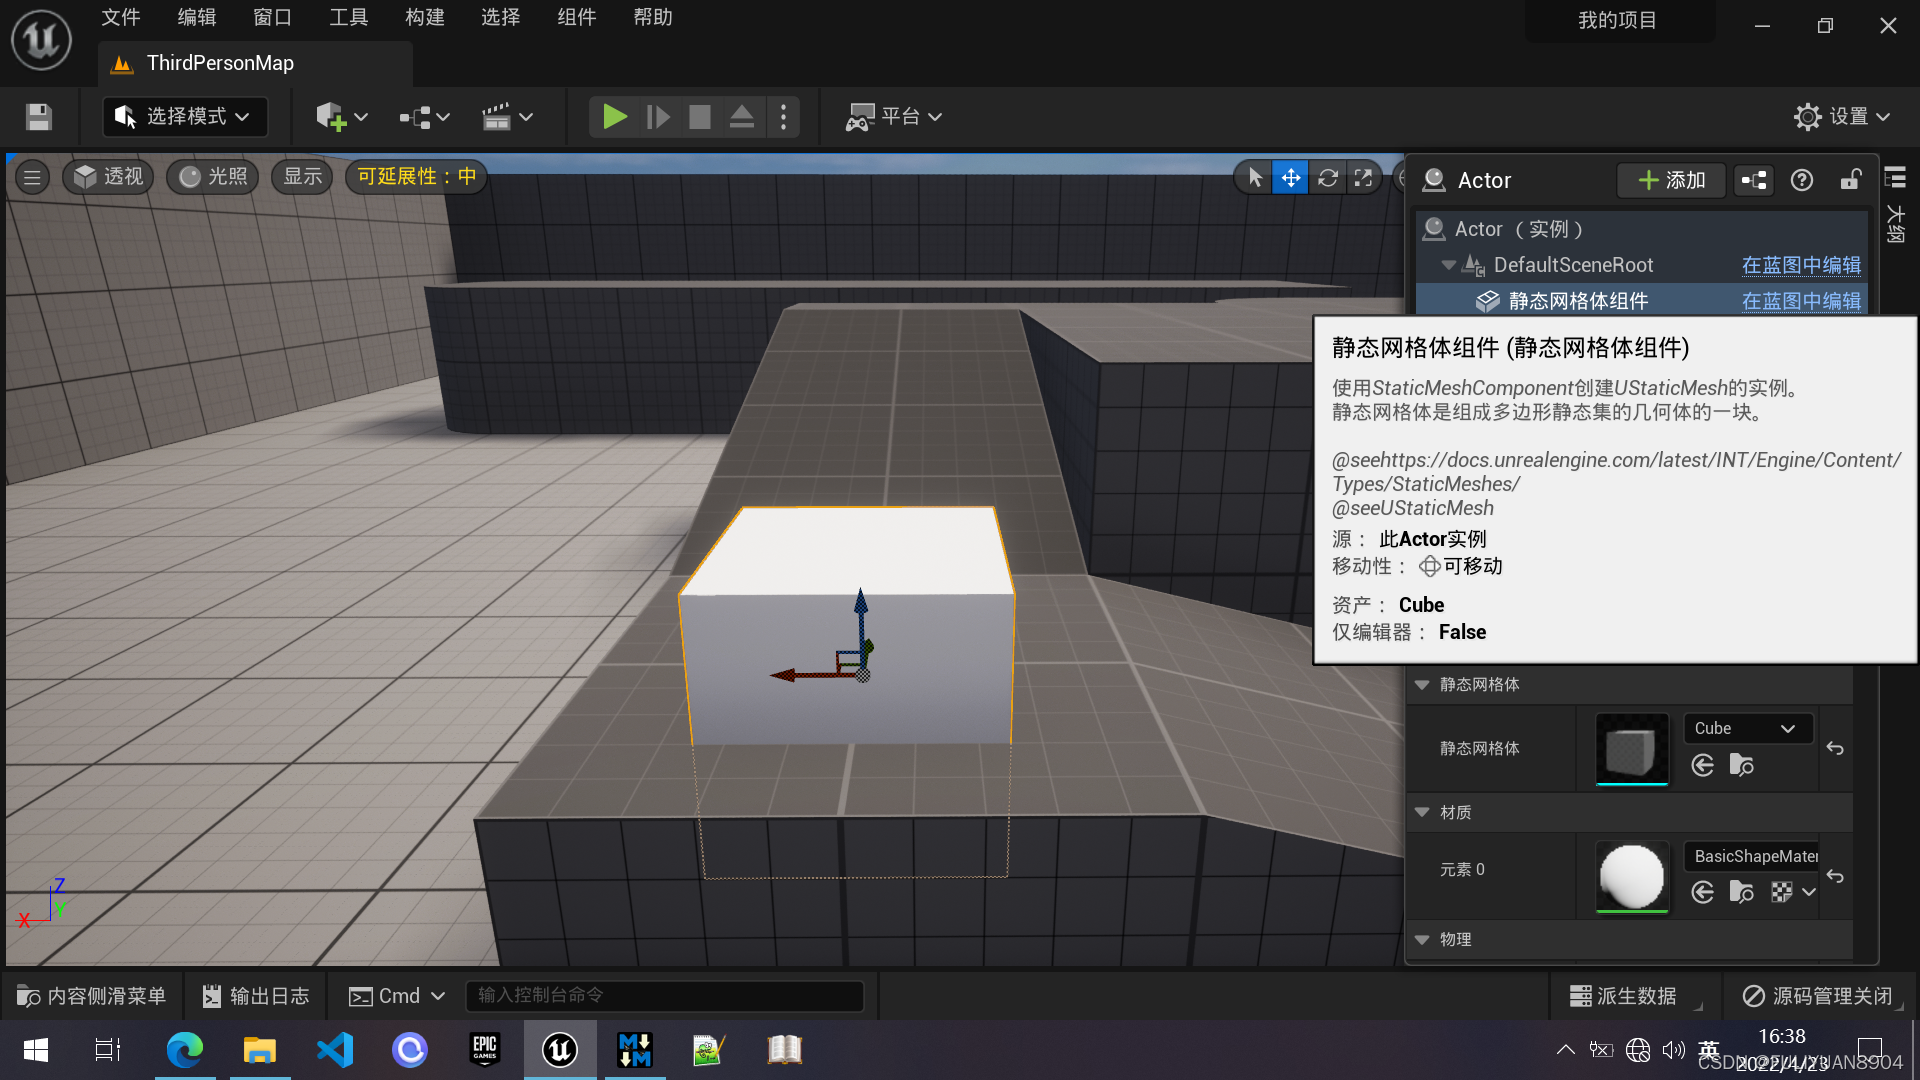Image resolution: width=1920 pixels, height=1080 pixels.
Task: Use selected asset arrow for material element 0
Action: click(x=1703, y=892)
